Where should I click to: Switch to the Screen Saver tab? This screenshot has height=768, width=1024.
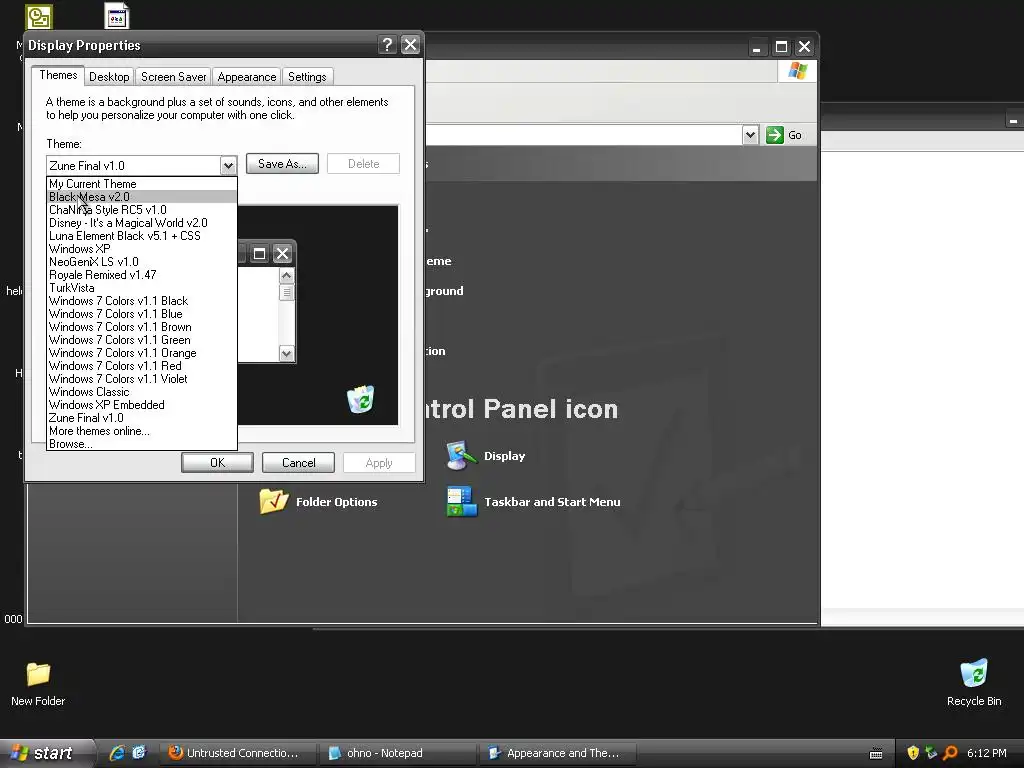pyautogui.click(x=174, y=77)
